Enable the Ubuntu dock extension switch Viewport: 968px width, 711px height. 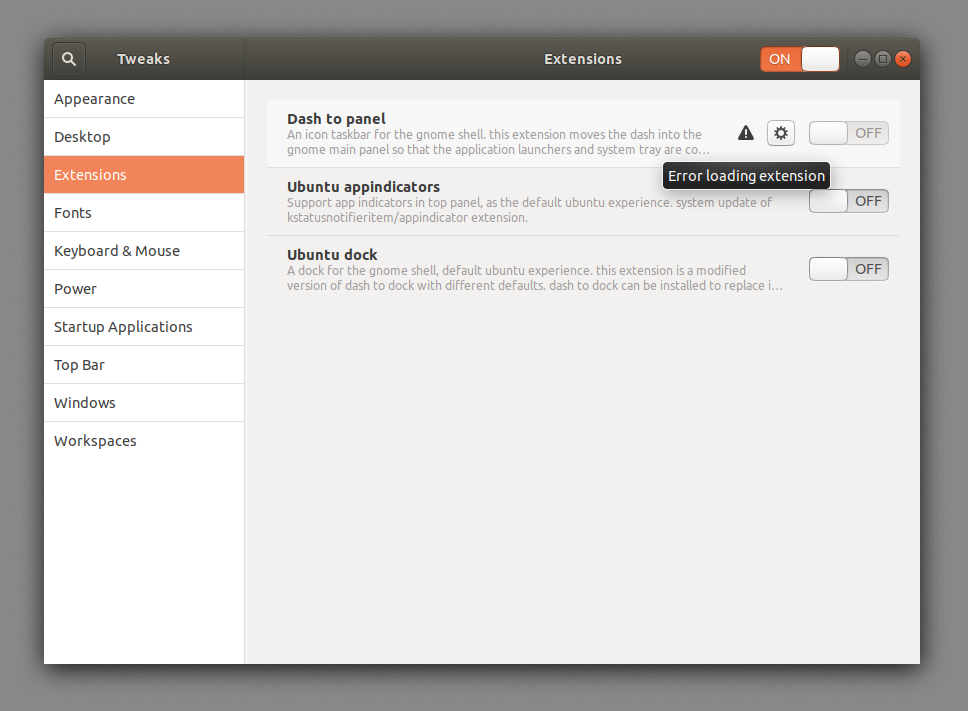[x=849, y=269]
